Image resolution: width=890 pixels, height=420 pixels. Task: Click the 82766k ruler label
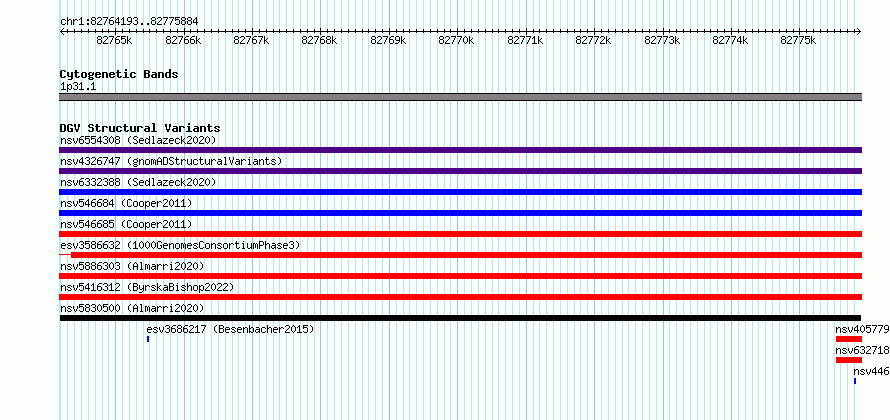coord(183,40)
